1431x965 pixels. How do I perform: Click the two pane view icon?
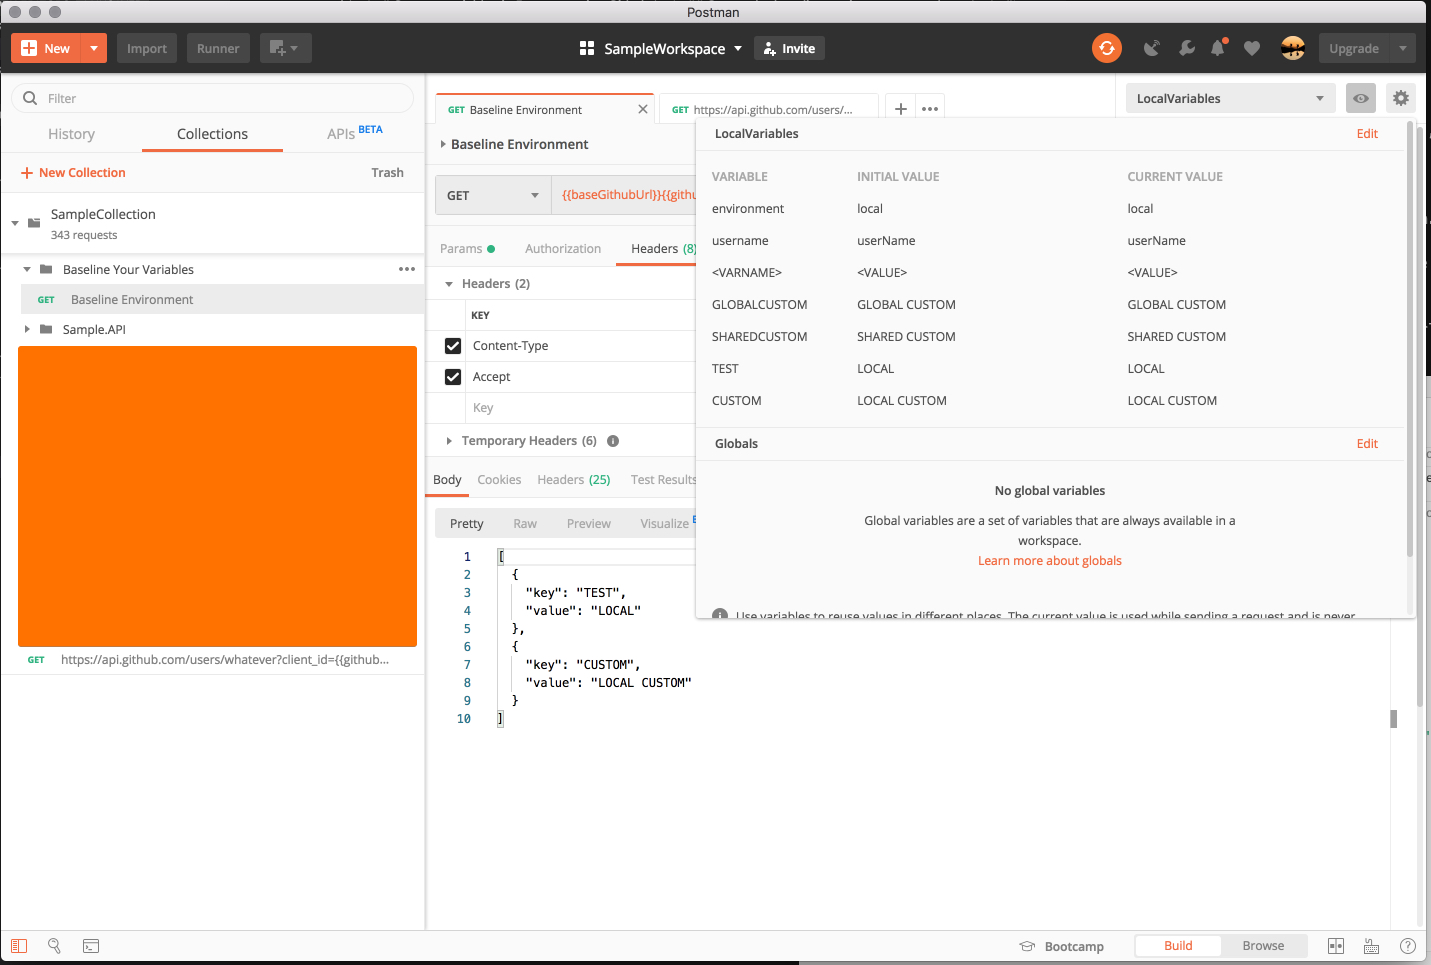click(x=1336, y=946)
